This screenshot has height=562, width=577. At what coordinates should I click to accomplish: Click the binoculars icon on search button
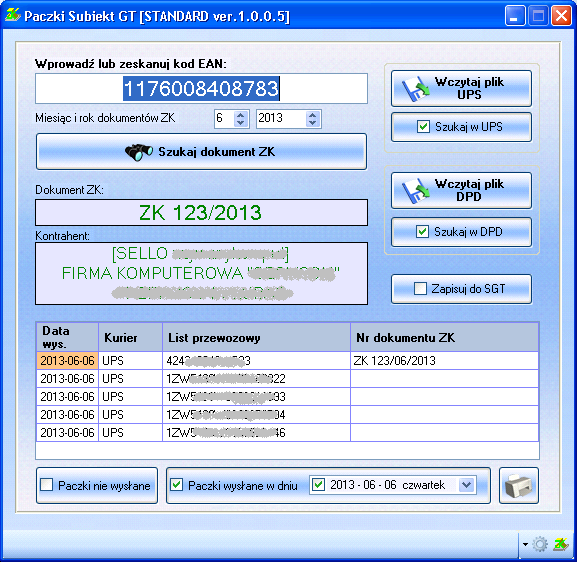[139, 152]
